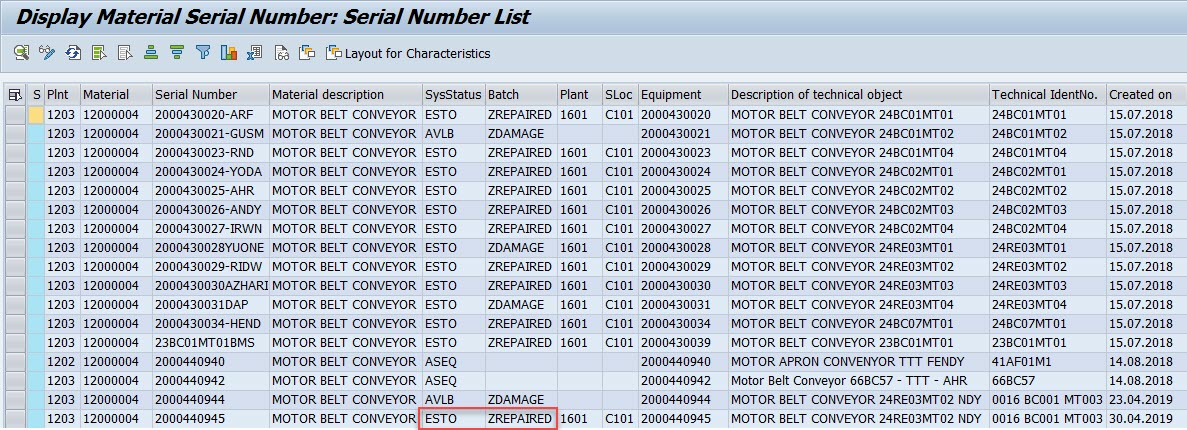Select row selector for serial 2000430028YUONE
1187x430 pixels.
[x=15, y=248]
